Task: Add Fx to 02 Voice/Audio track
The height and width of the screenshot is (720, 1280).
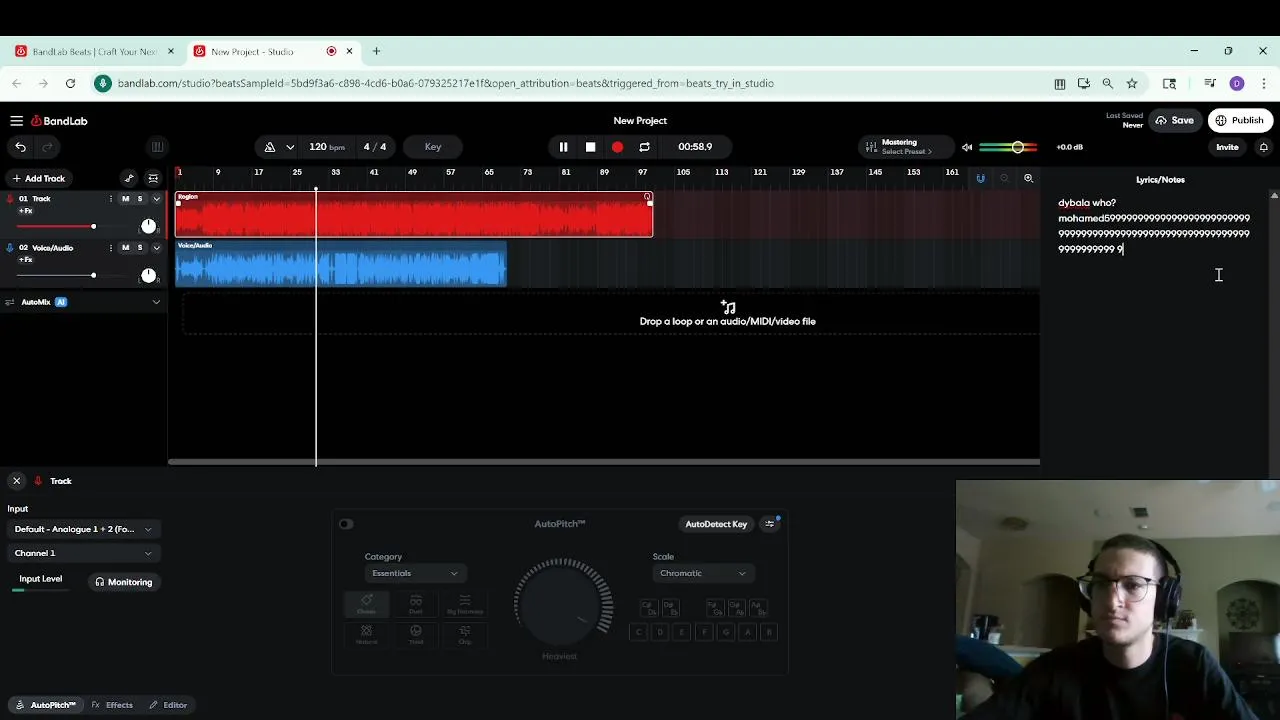Action: [x=26, y=259]
